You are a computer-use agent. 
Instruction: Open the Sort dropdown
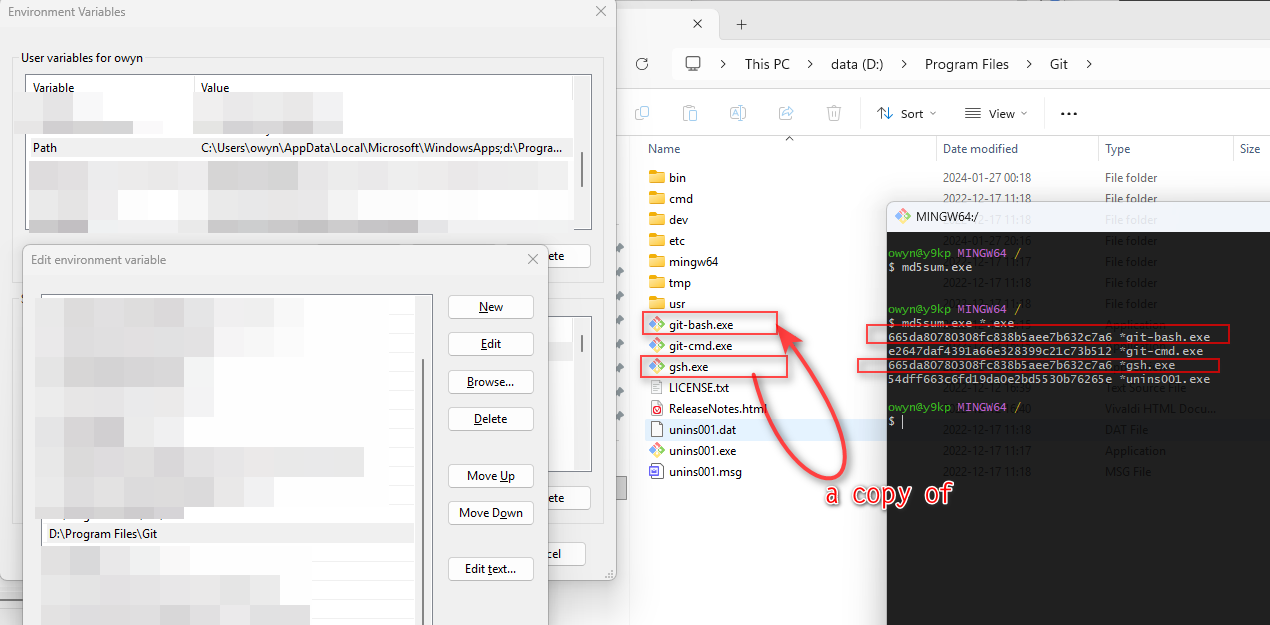pos(905,113)
